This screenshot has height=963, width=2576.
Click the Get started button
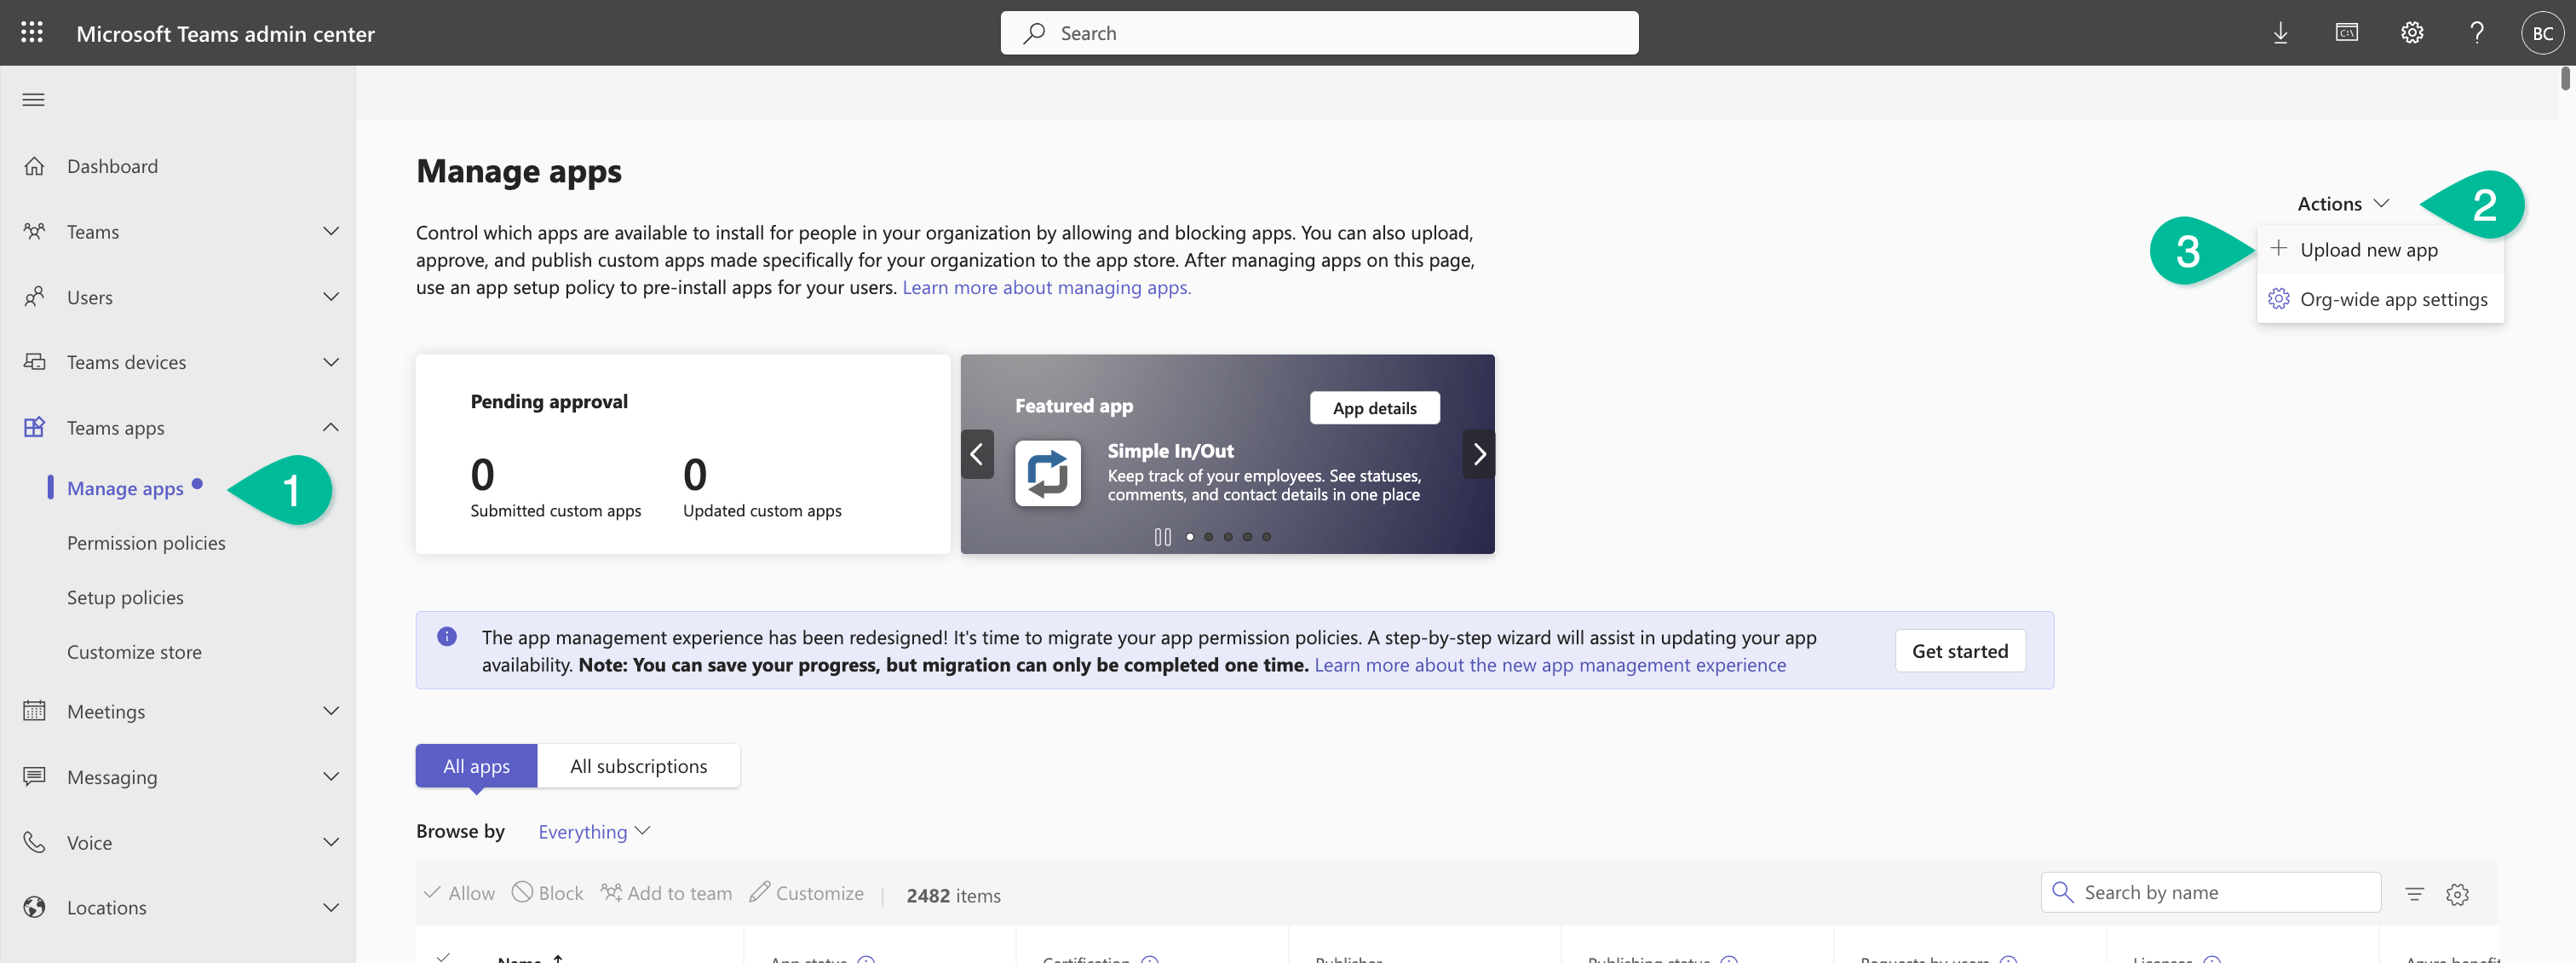click(1959, 651)
